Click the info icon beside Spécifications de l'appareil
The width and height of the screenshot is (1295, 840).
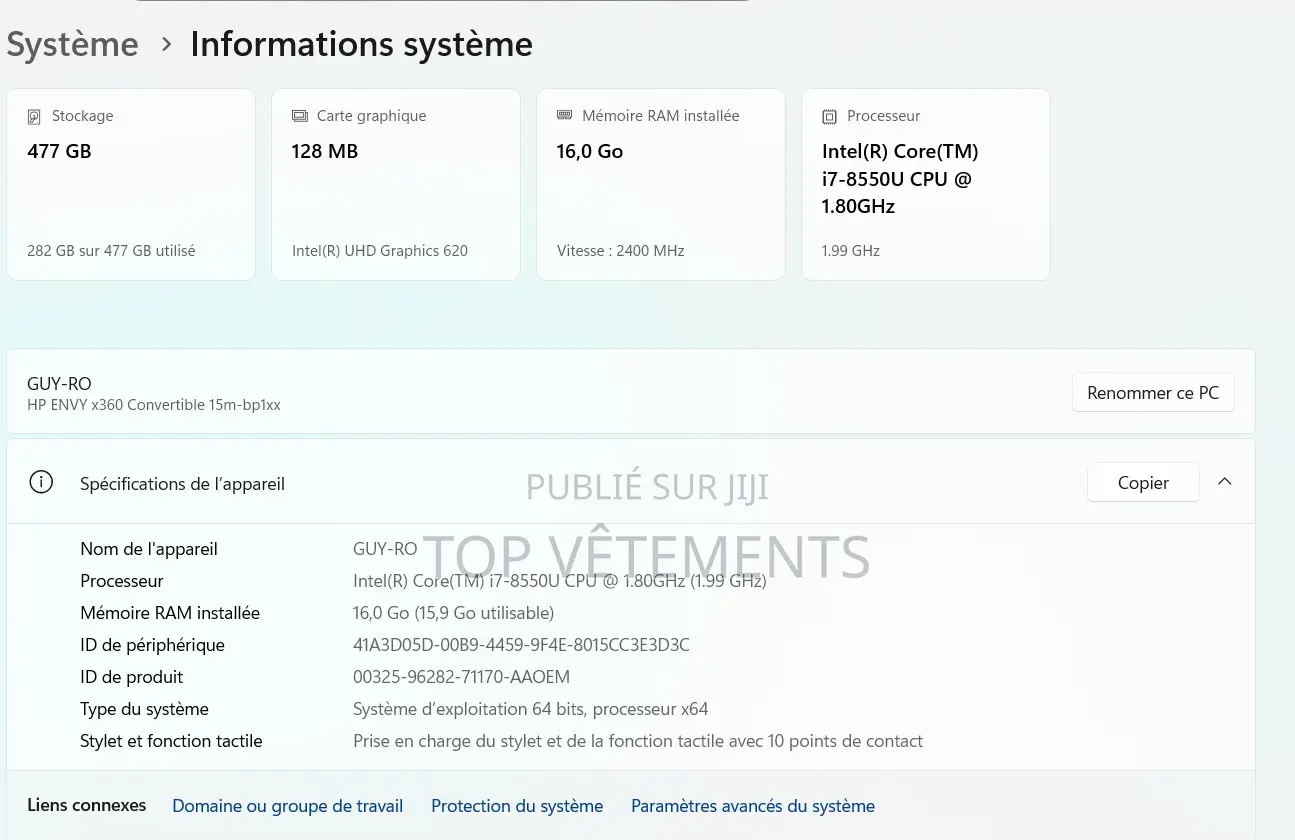41,483
